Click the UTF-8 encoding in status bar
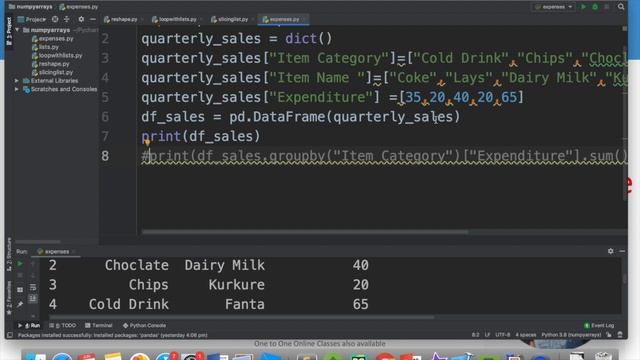The image size is (640, 360). click(502, 335)
